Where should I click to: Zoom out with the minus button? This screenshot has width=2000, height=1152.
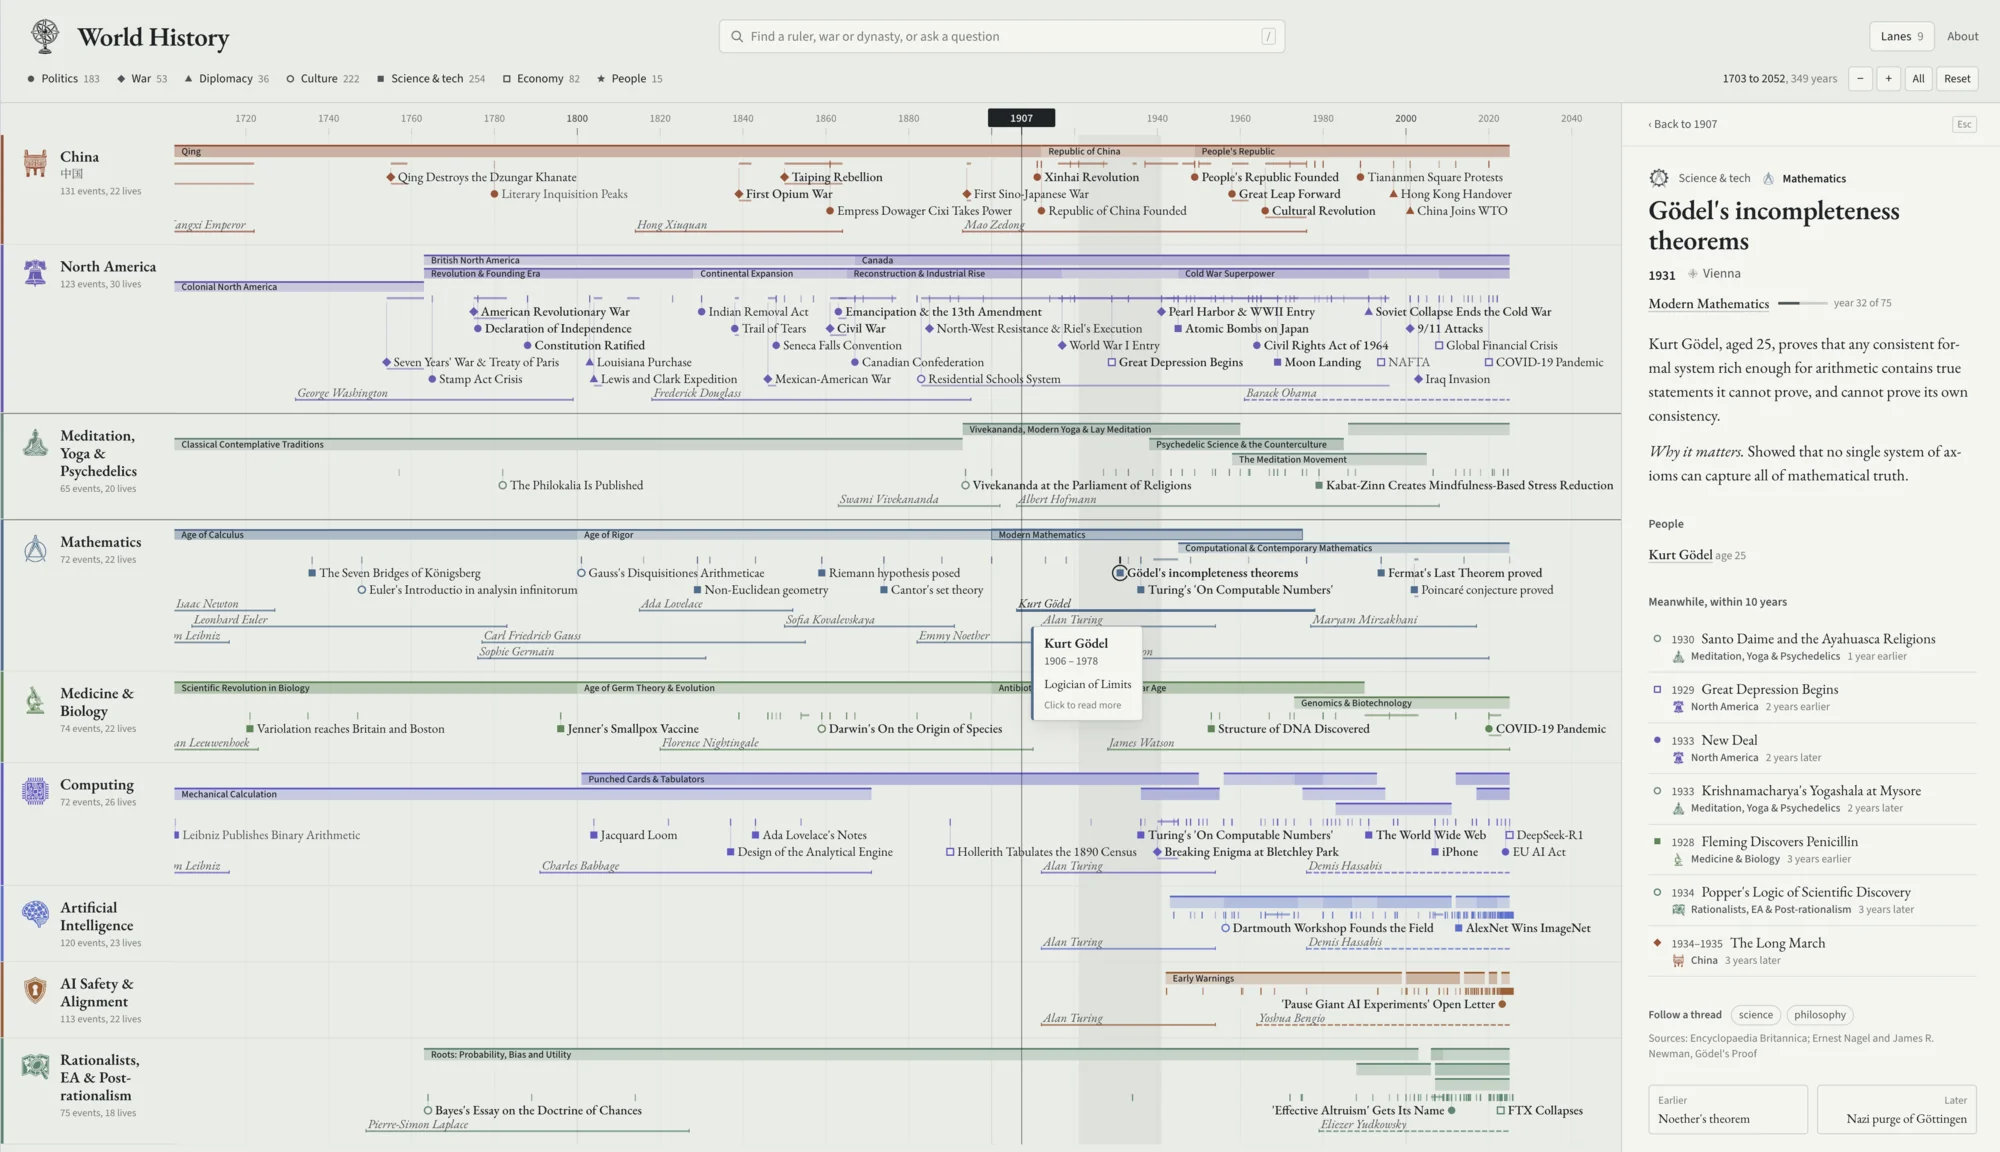tap(1860, 79)
